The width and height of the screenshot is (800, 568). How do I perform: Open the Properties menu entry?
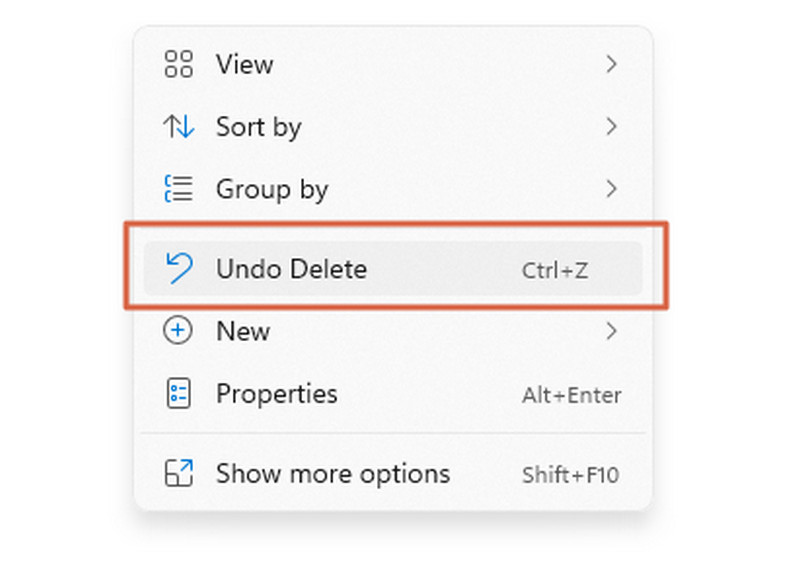pos(393,393)
